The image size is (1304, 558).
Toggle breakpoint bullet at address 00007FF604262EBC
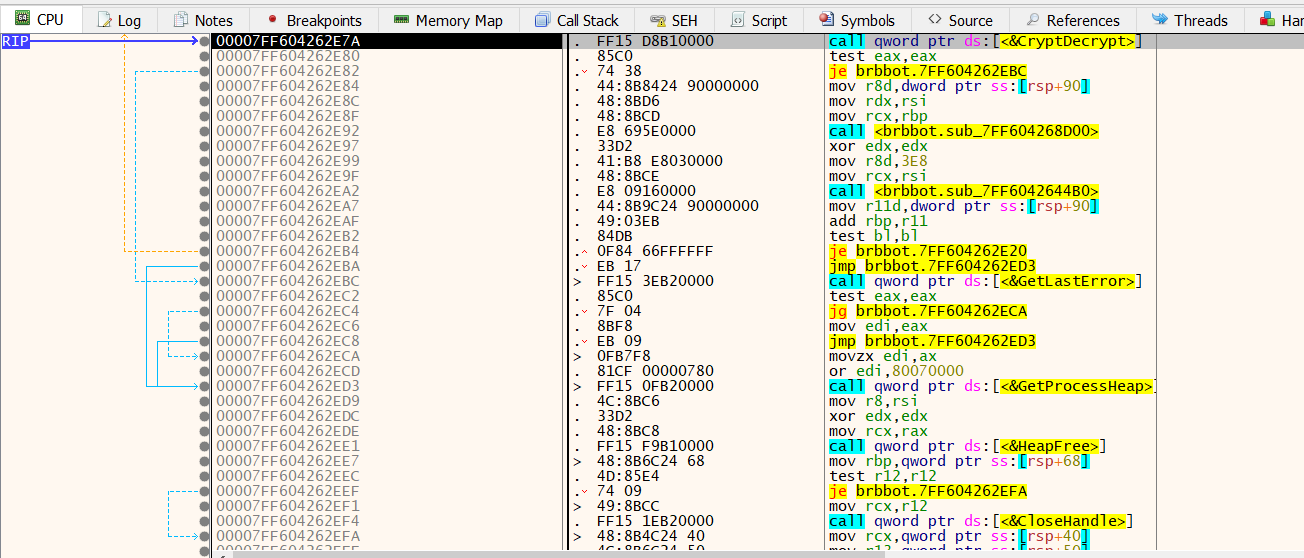(x=204, y=281)
